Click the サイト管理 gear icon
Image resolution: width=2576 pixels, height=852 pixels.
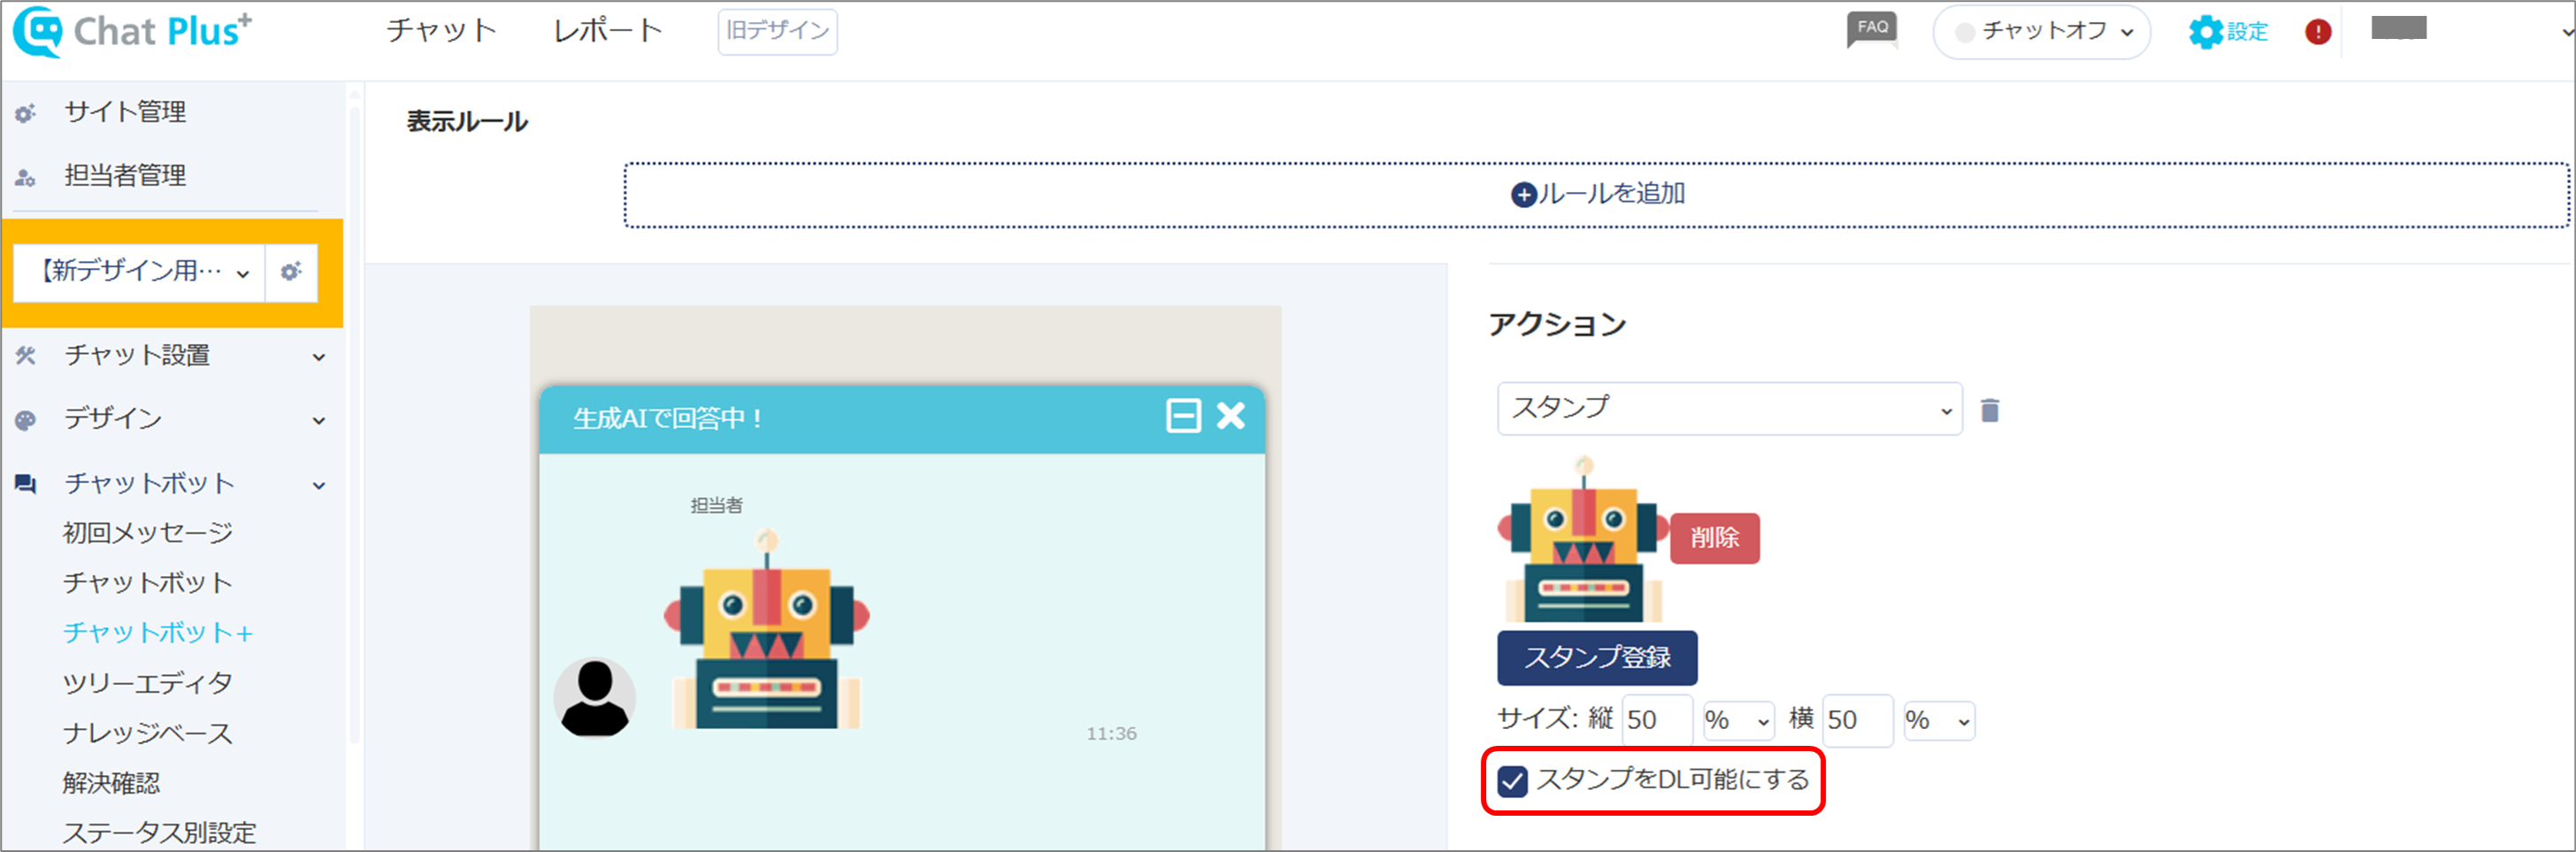pos(26,113)
